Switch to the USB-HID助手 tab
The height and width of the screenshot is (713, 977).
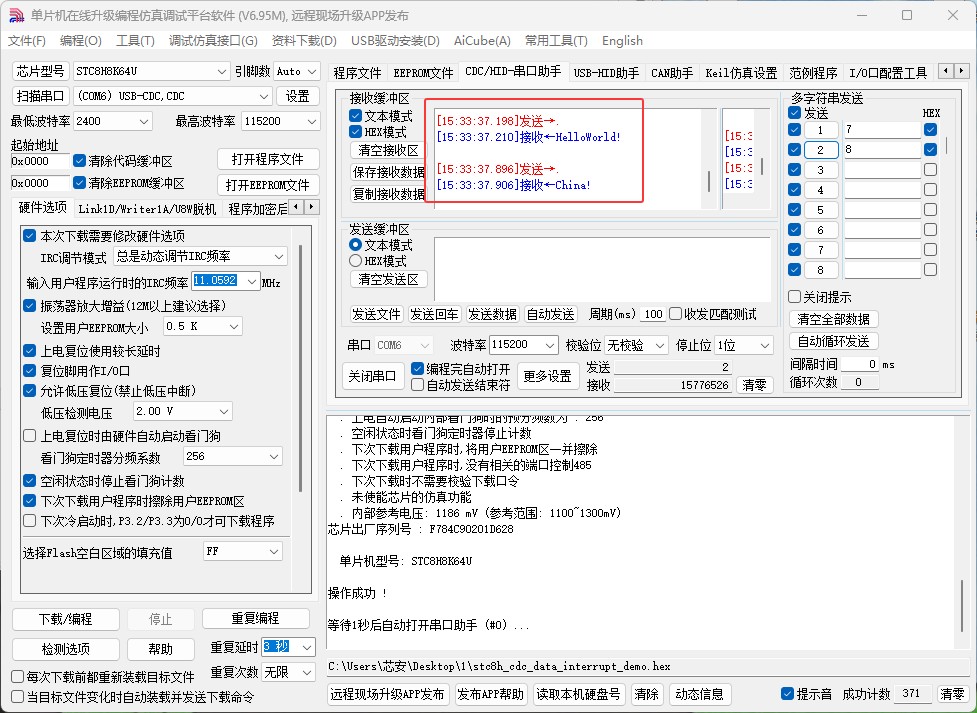click(607, 73)
